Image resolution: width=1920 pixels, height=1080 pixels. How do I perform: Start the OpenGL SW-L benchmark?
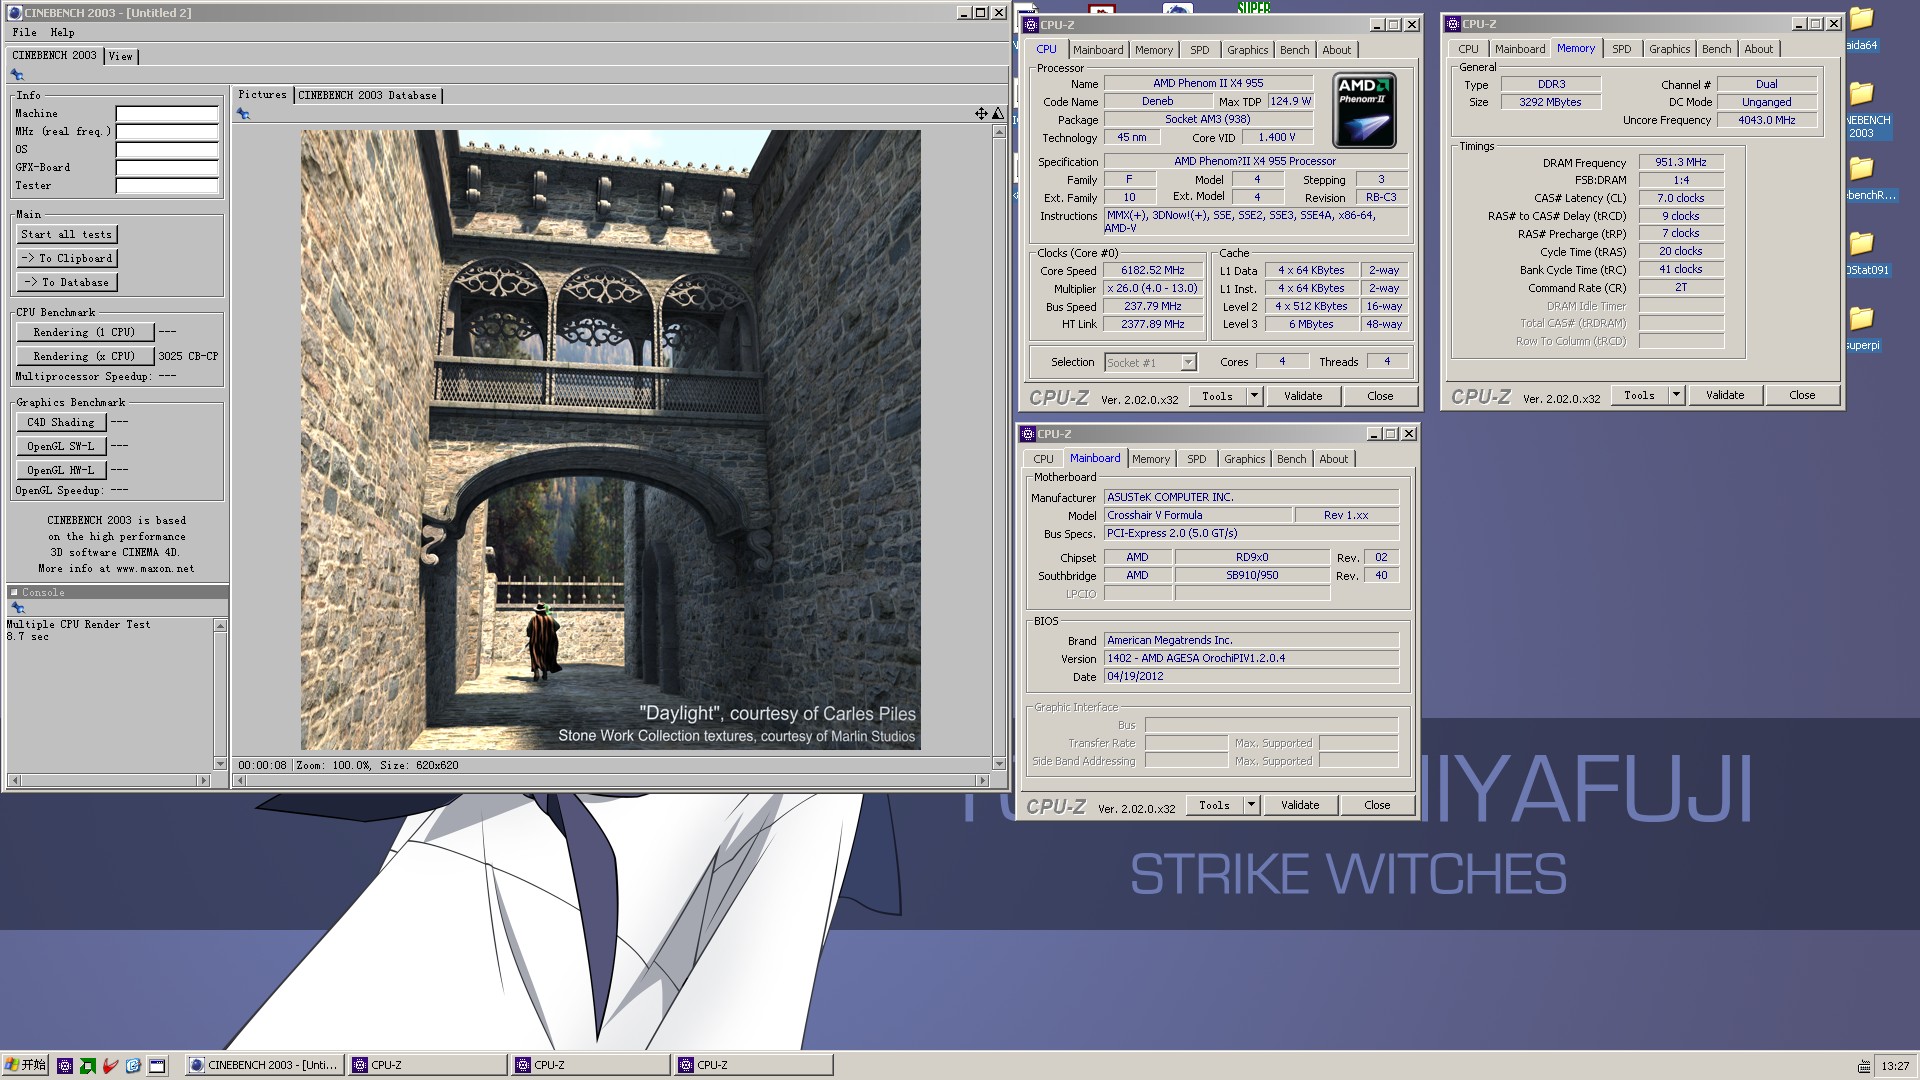61,446
